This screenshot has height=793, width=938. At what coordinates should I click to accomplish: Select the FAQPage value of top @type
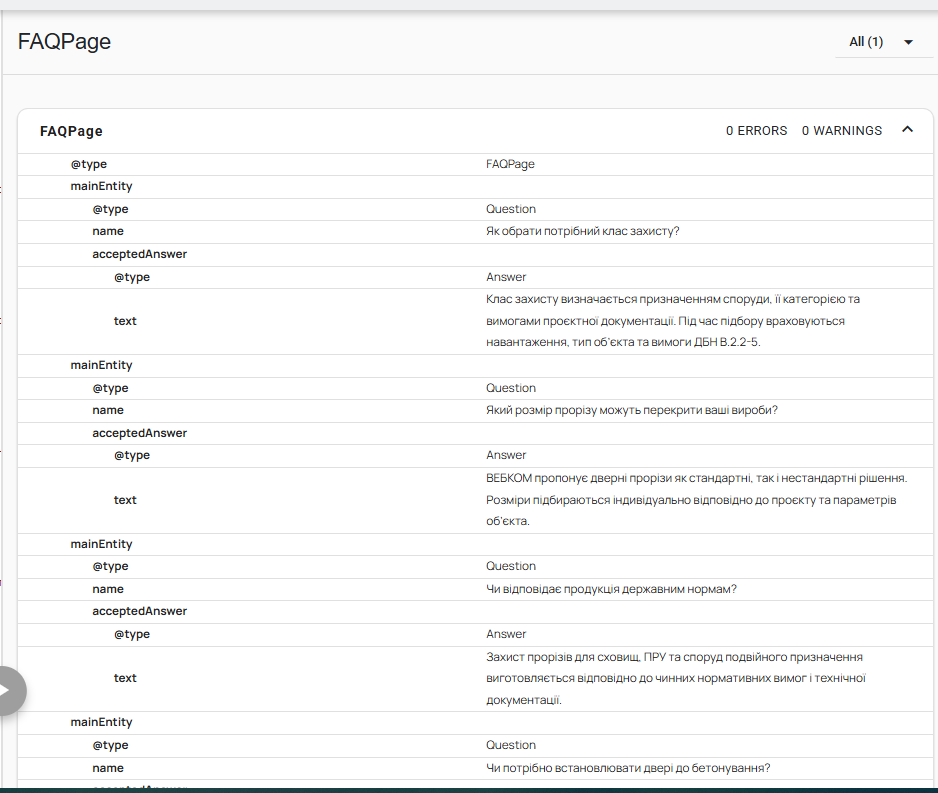[510, 164]
